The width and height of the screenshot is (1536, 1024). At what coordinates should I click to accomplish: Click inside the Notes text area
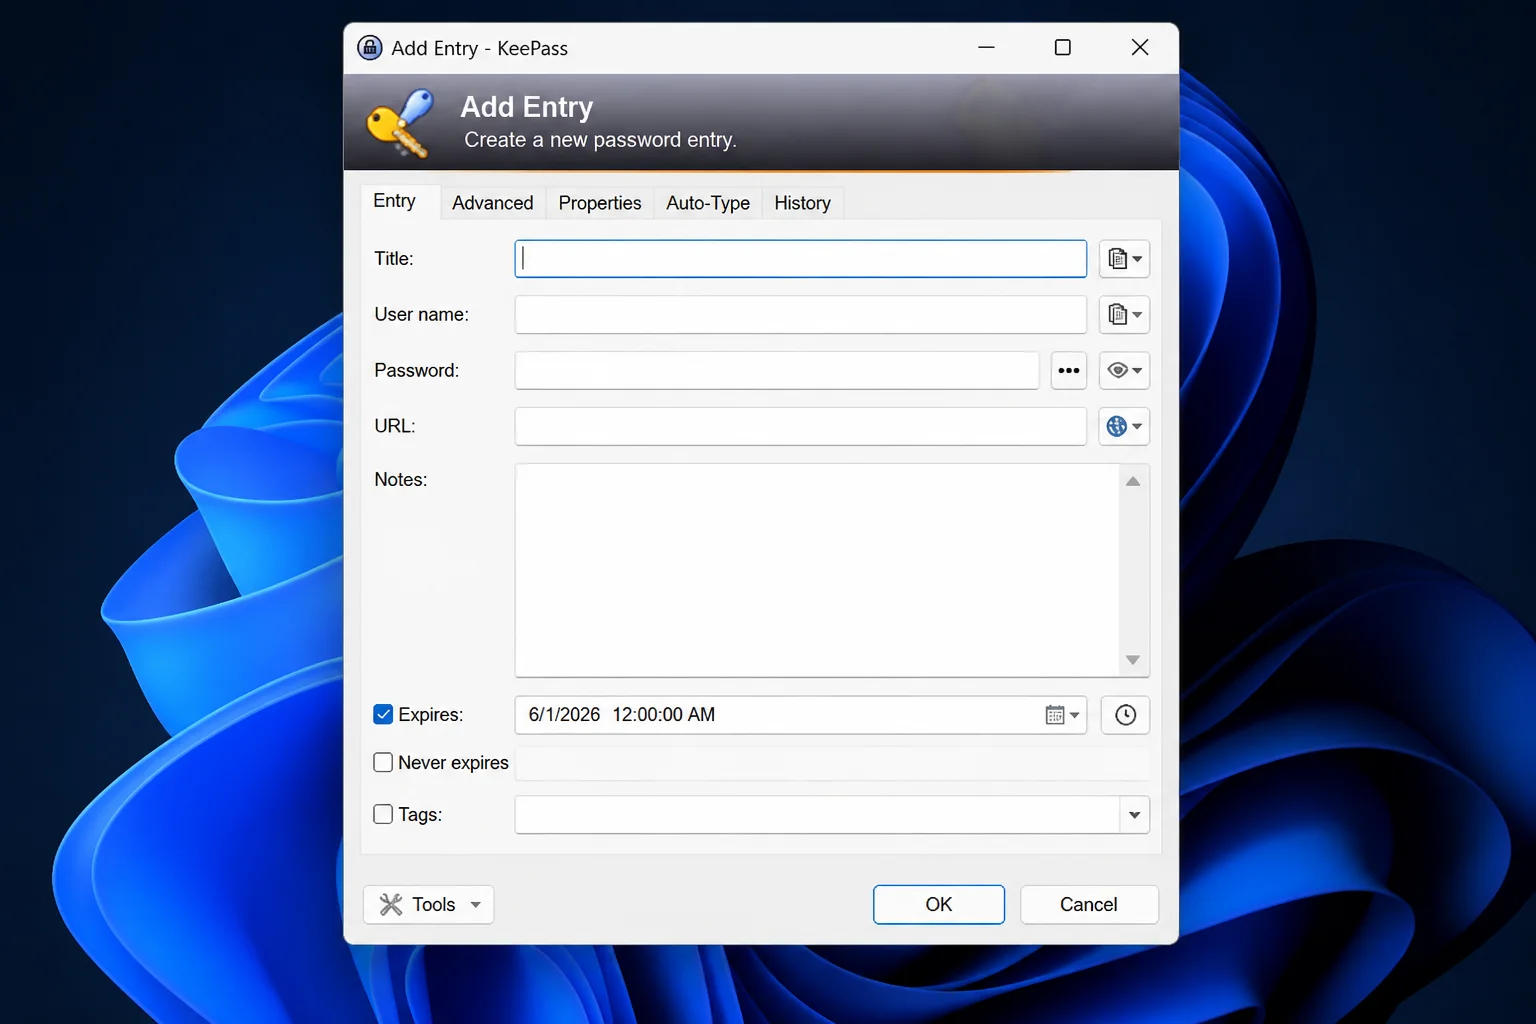[x=817, y=570]
